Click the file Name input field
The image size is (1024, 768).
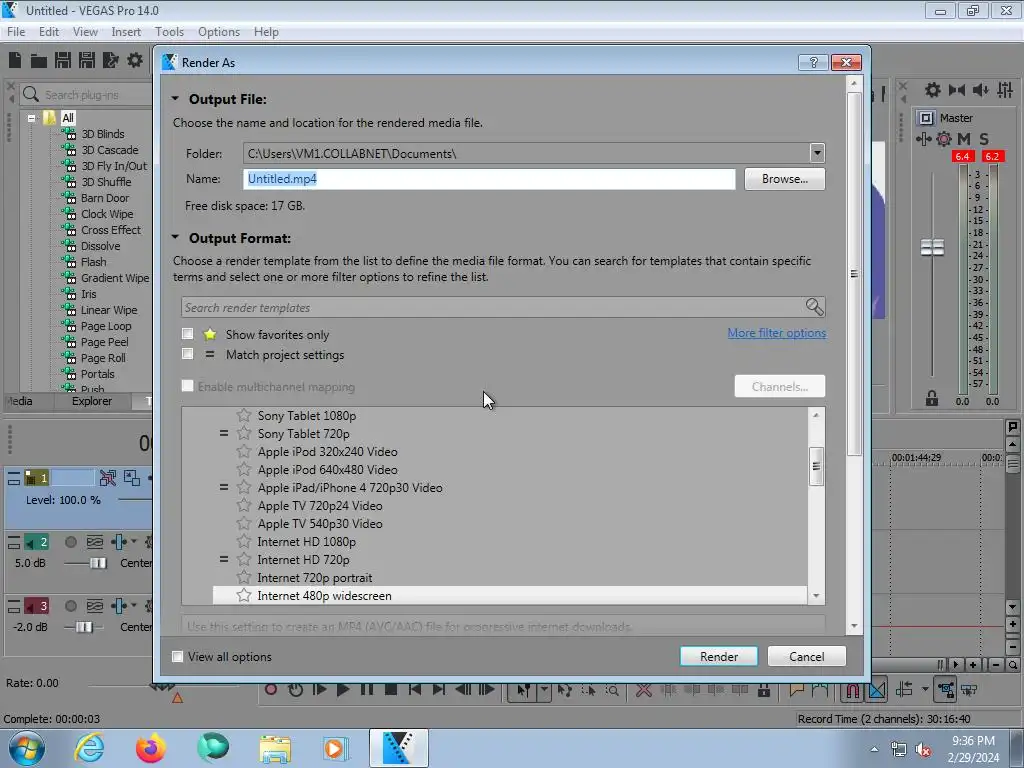click(x=489, y=179)
